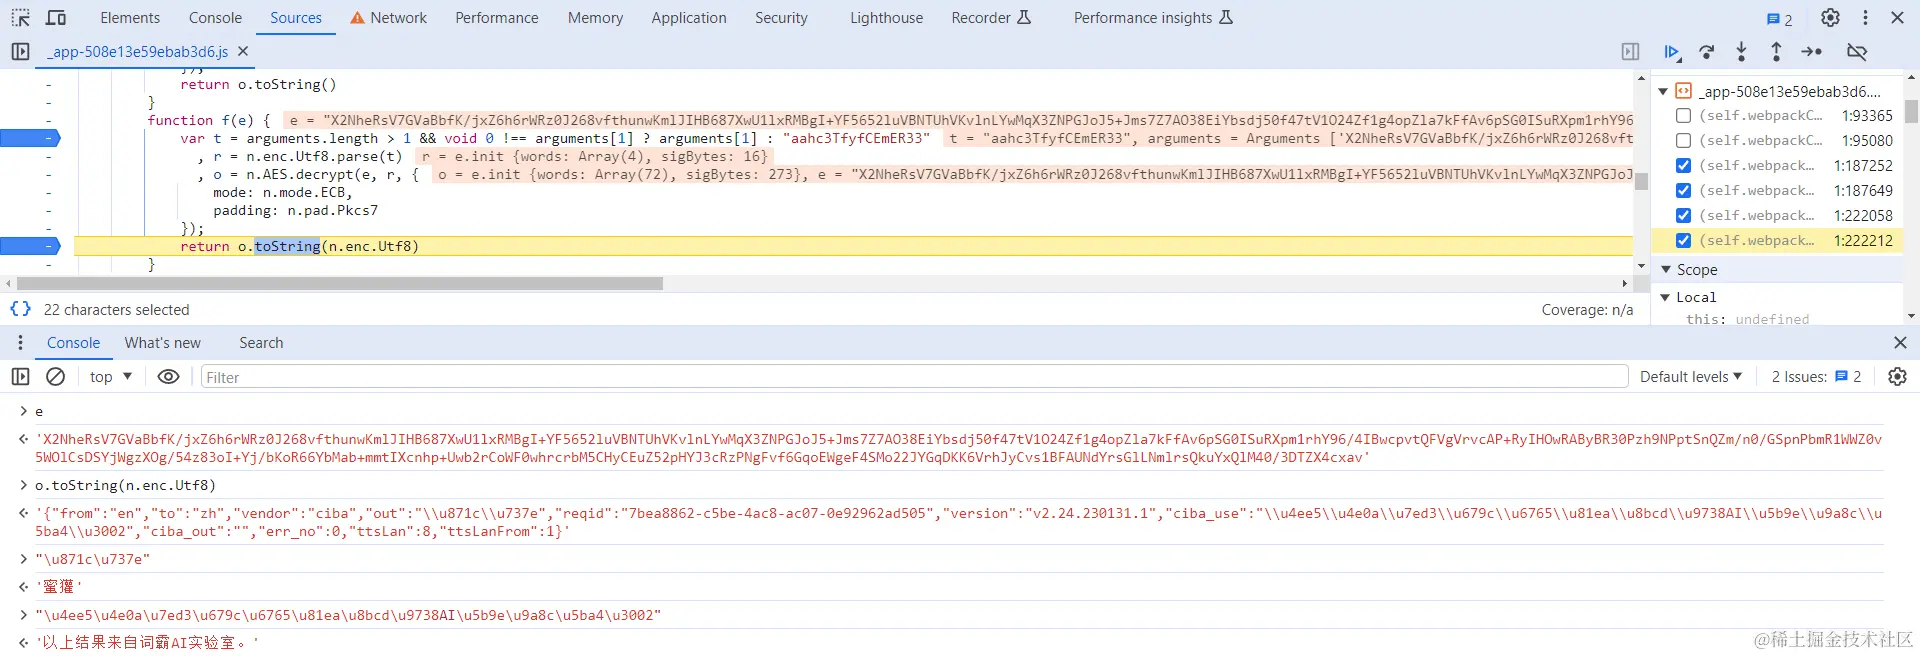
Task: Switch to the top Console panel tab
Action: (x=215, y=18)
